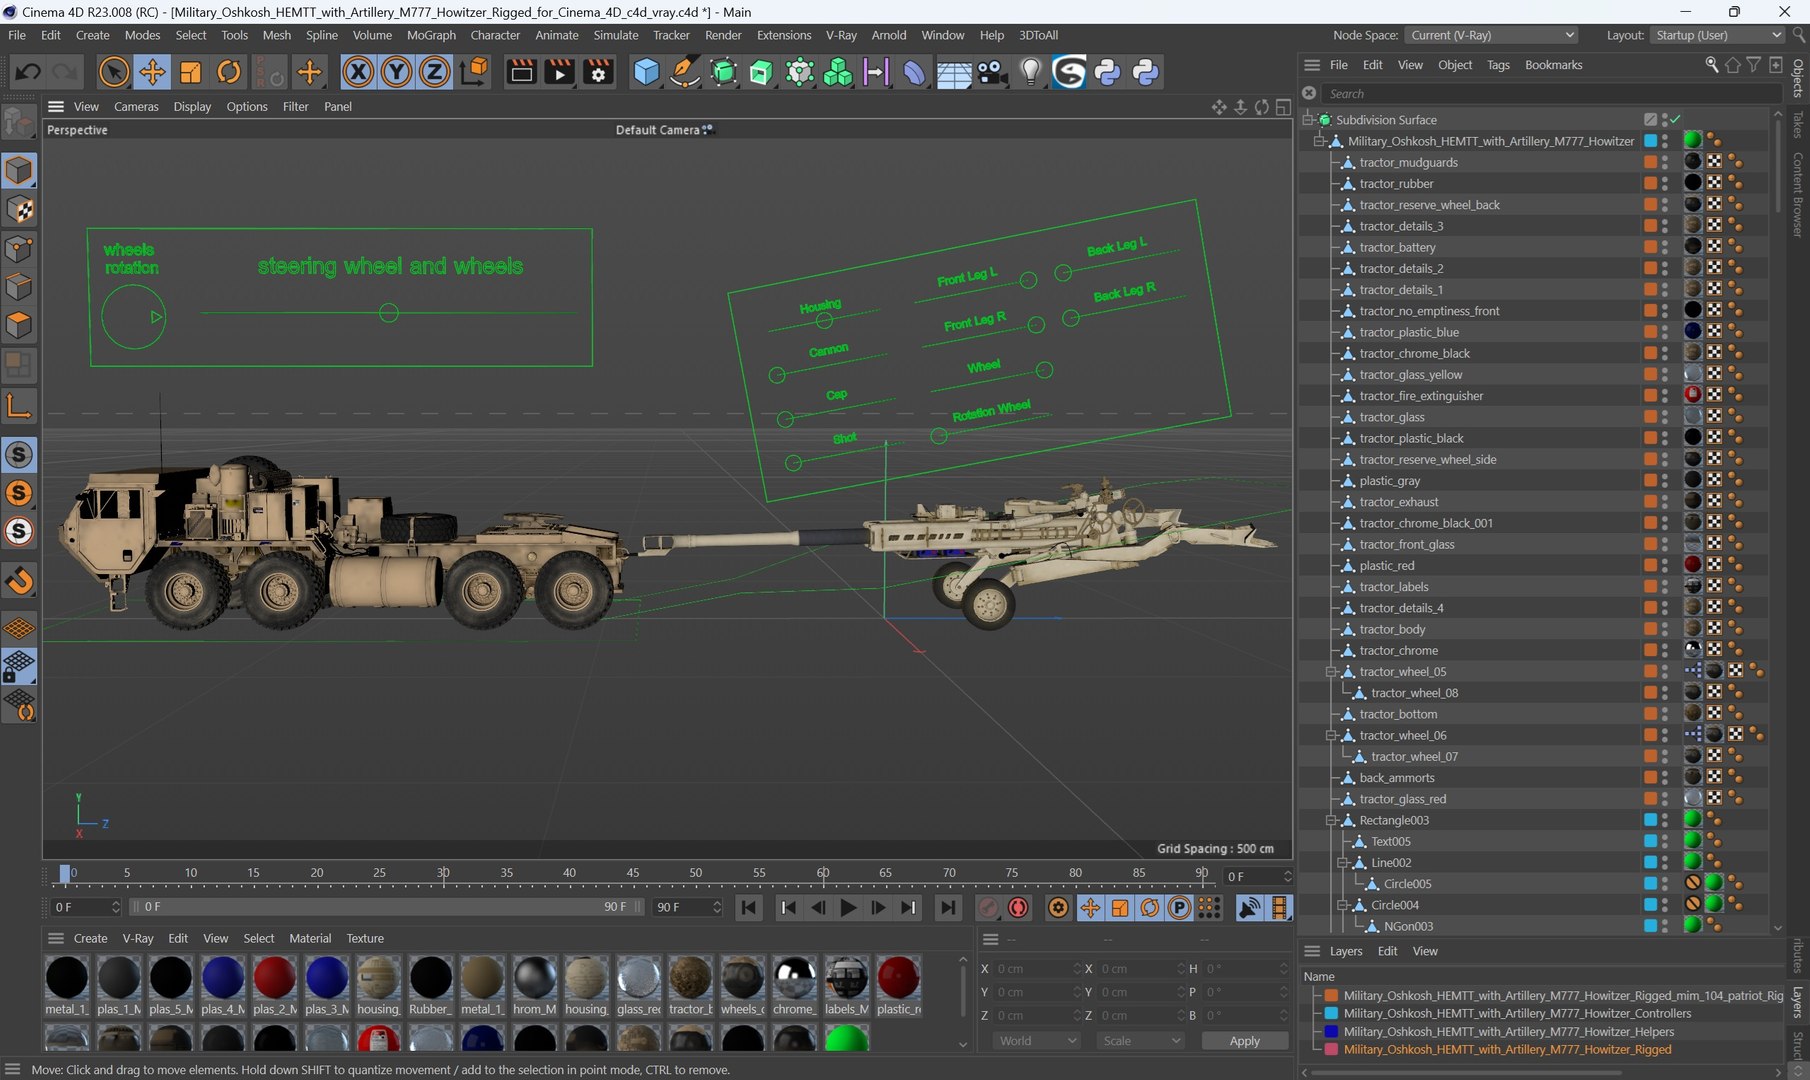The image size is (1810, 1080).
Task: Click the Undo arrow icon
Action: [x=28, y=72]
